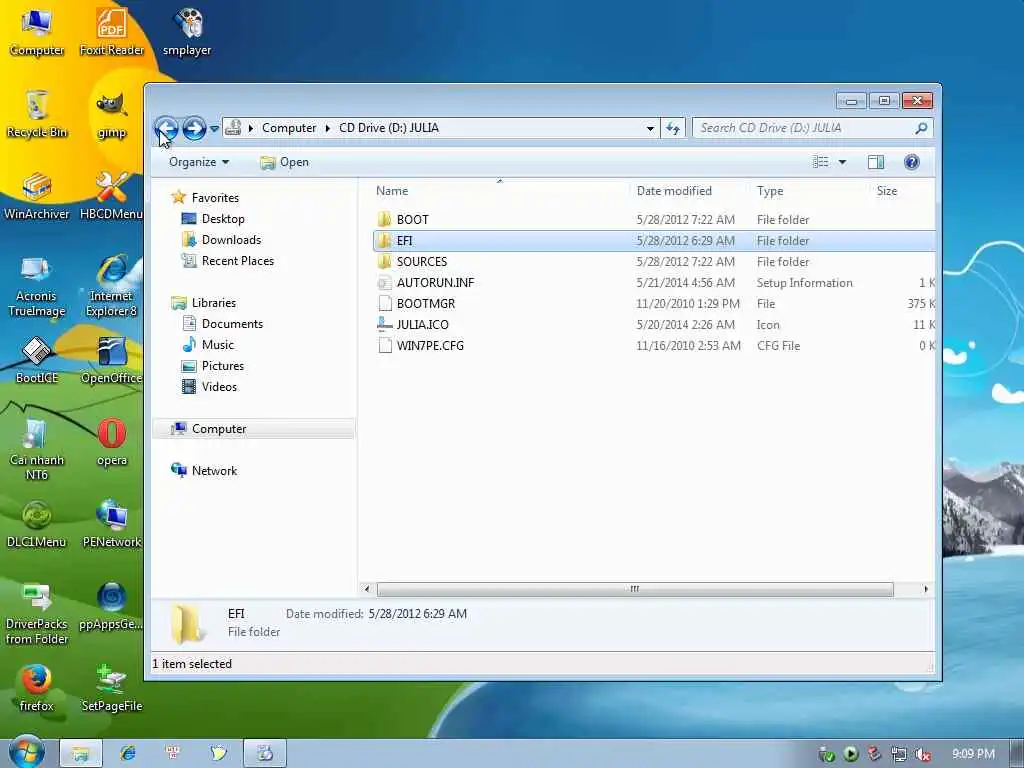Select the WIN7PE.CFG file
The height and width of the screenshot is (768, 1024).
click(x=430, y=345)
